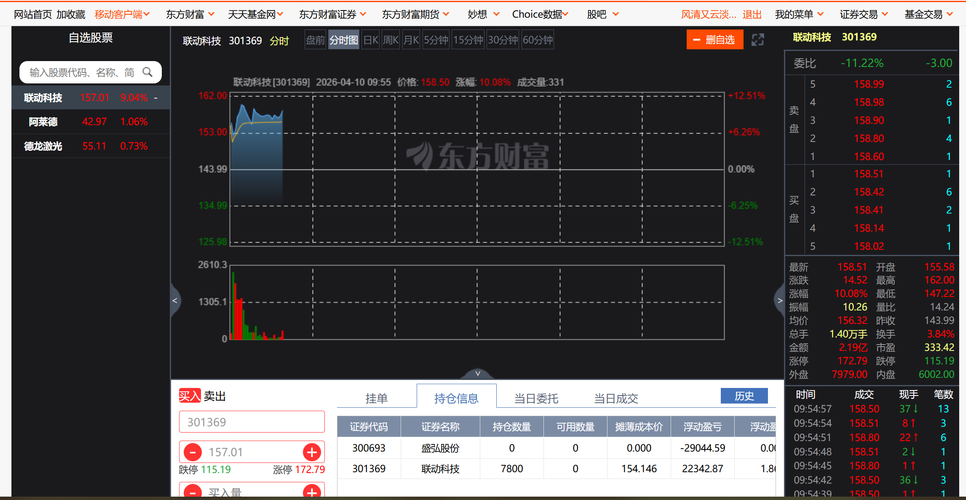The width and height of the screenshot is (966, 500).
Task: Click sell level 1 price 158.60
Action: click(869, 156)
